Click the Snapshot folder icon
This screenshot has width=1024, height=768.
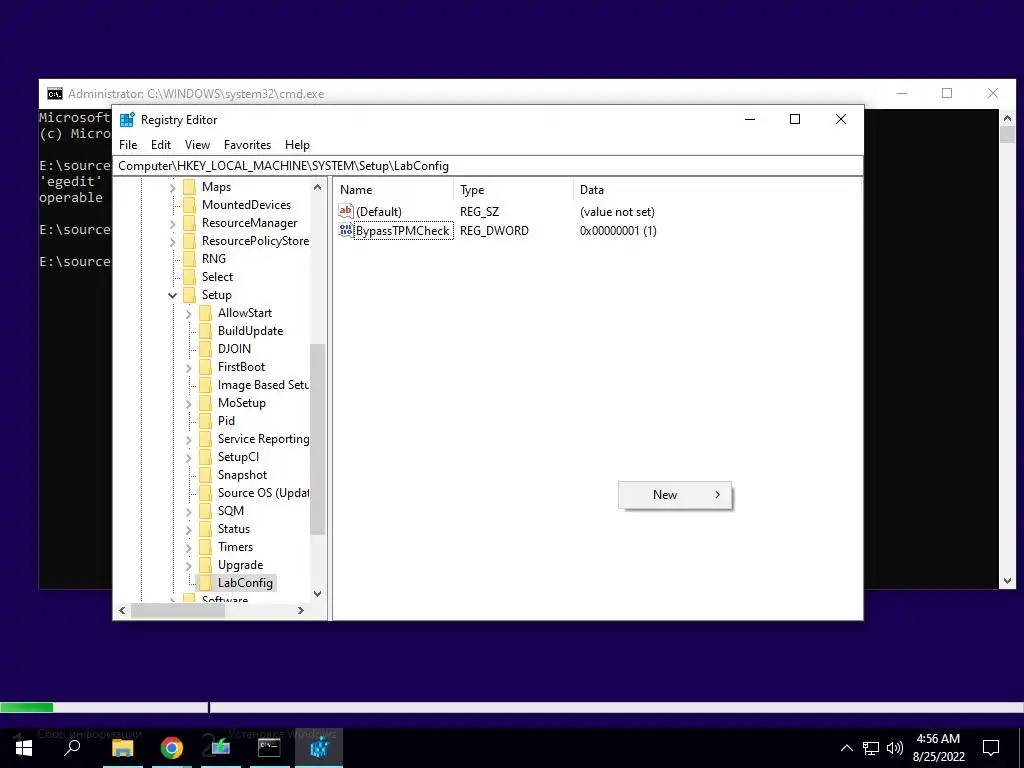click(x=205, y=475)
